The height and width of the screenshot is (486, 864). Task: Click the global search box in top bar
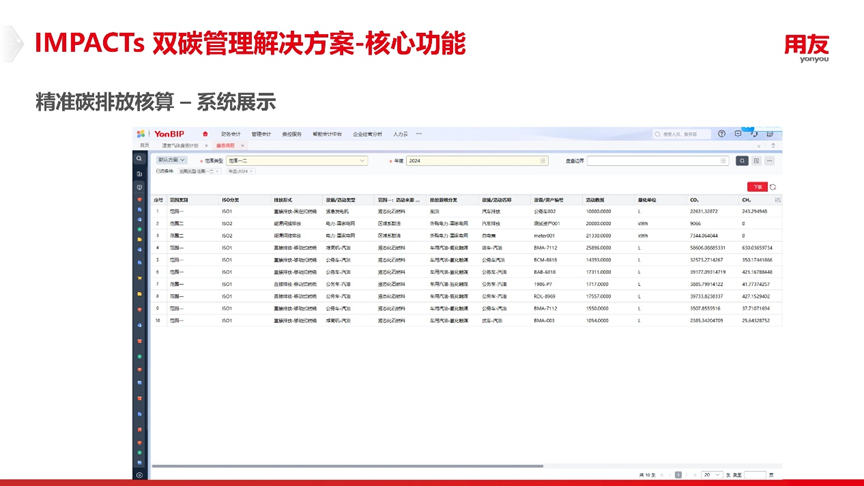(x=682, y=134)
